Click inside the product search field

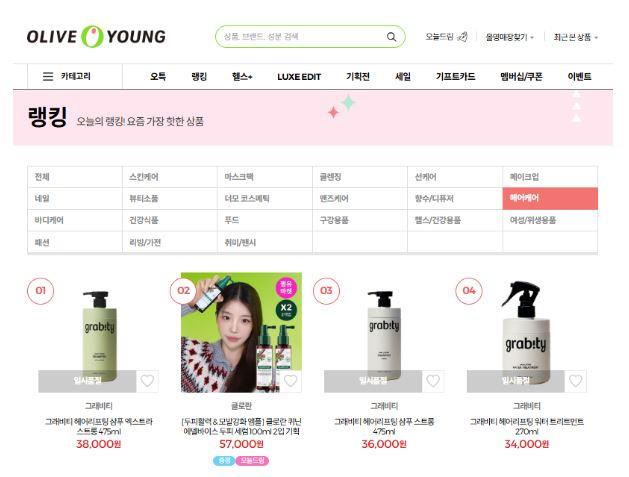pos(301,37)
